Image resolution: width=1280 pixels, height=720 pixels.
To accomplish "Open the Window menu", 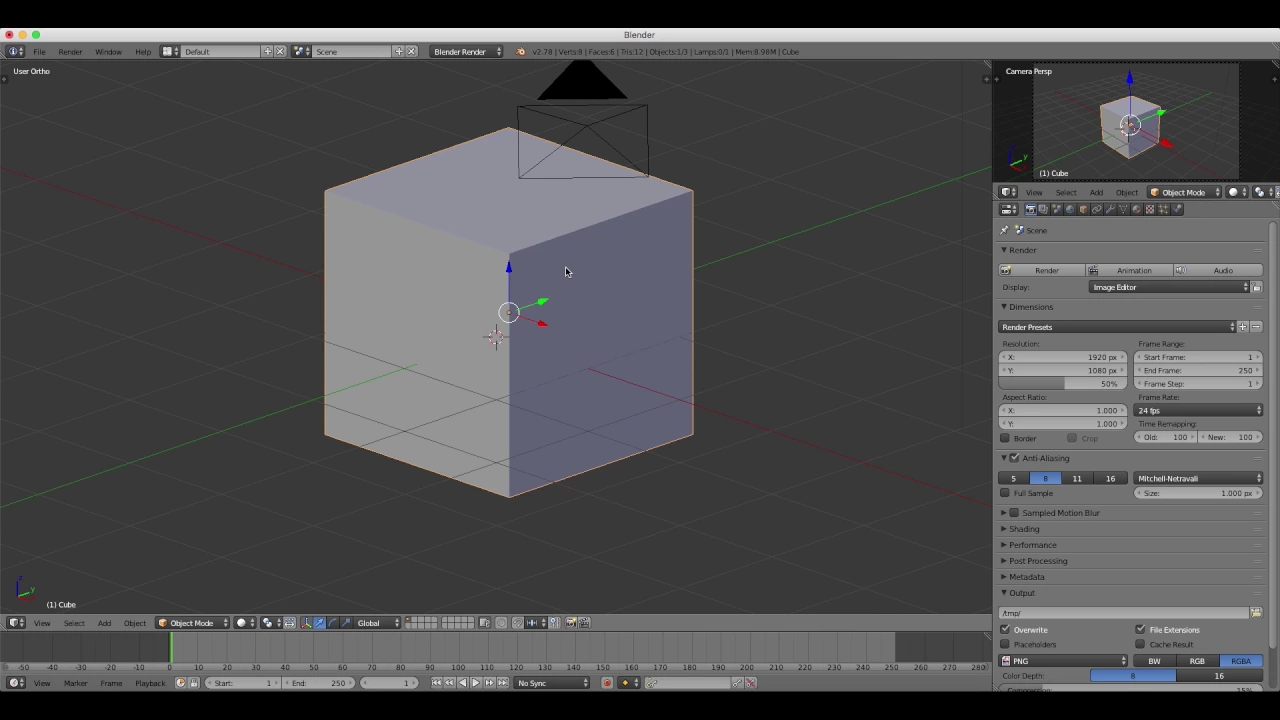I will tap(108, 52).
